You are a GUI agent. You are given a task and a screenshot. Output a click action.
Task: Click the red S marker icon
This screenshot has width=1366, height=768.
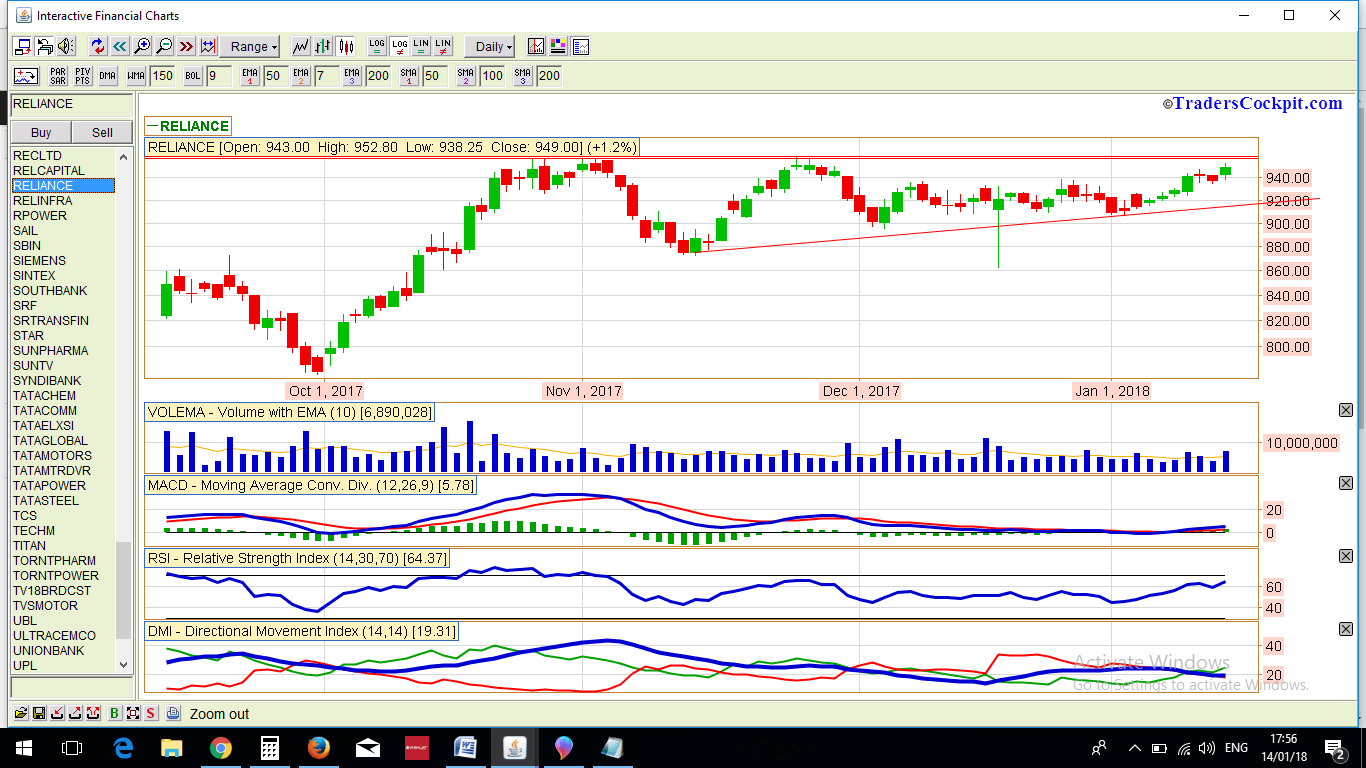pyautogui.click(x=151, y=713)
